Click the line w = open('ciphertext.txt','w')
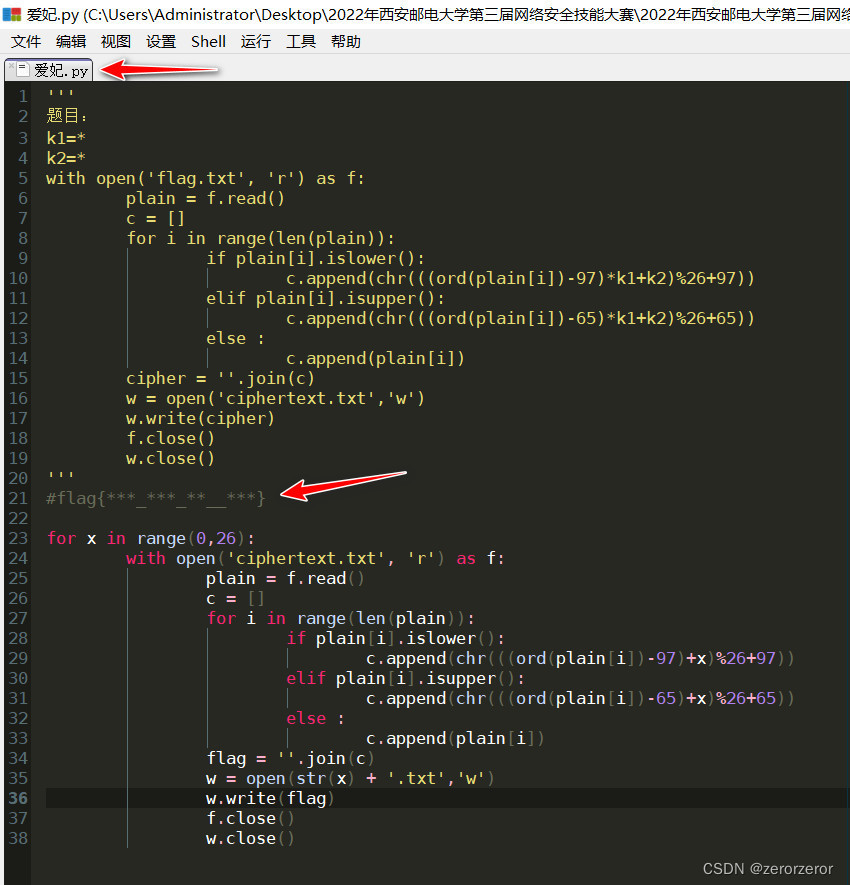 (x=275, y=398)
